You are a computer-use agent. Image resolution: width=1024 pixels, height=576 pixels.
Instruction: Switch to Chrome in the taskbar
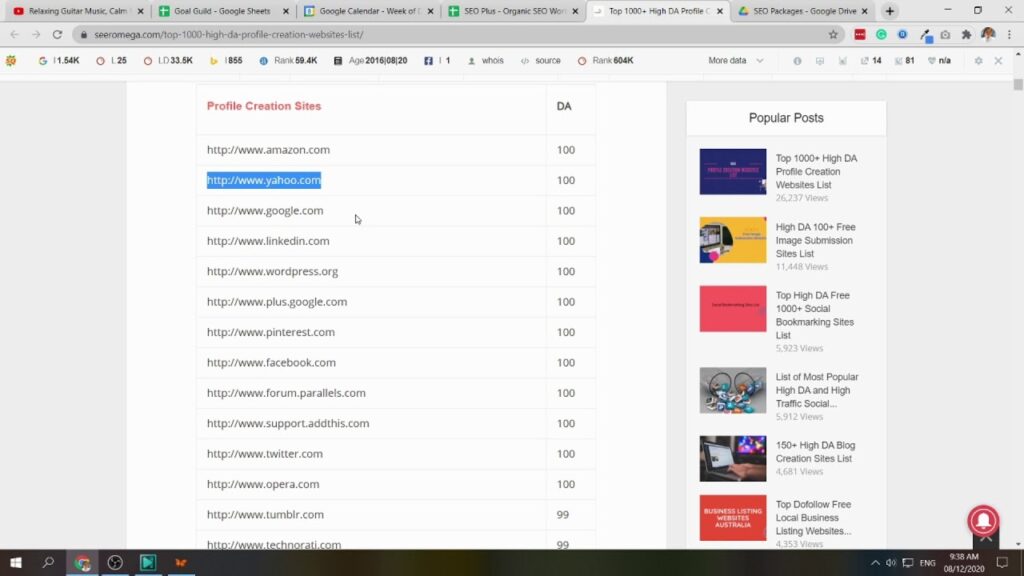[82, 562]
